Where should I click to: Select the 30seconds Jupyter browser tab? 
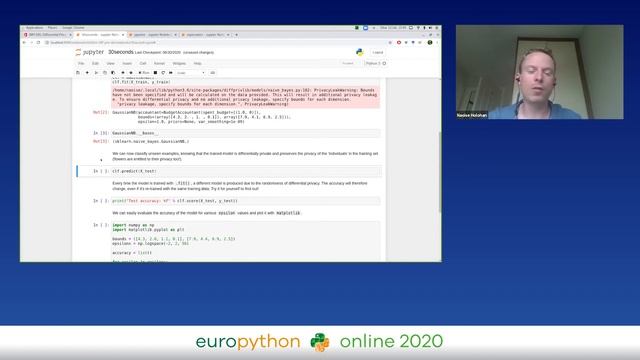coord(100,35)
